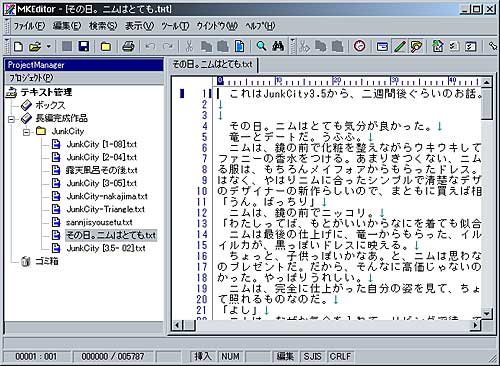Open the ウィンドウ(W) menu

pos(217,26)
